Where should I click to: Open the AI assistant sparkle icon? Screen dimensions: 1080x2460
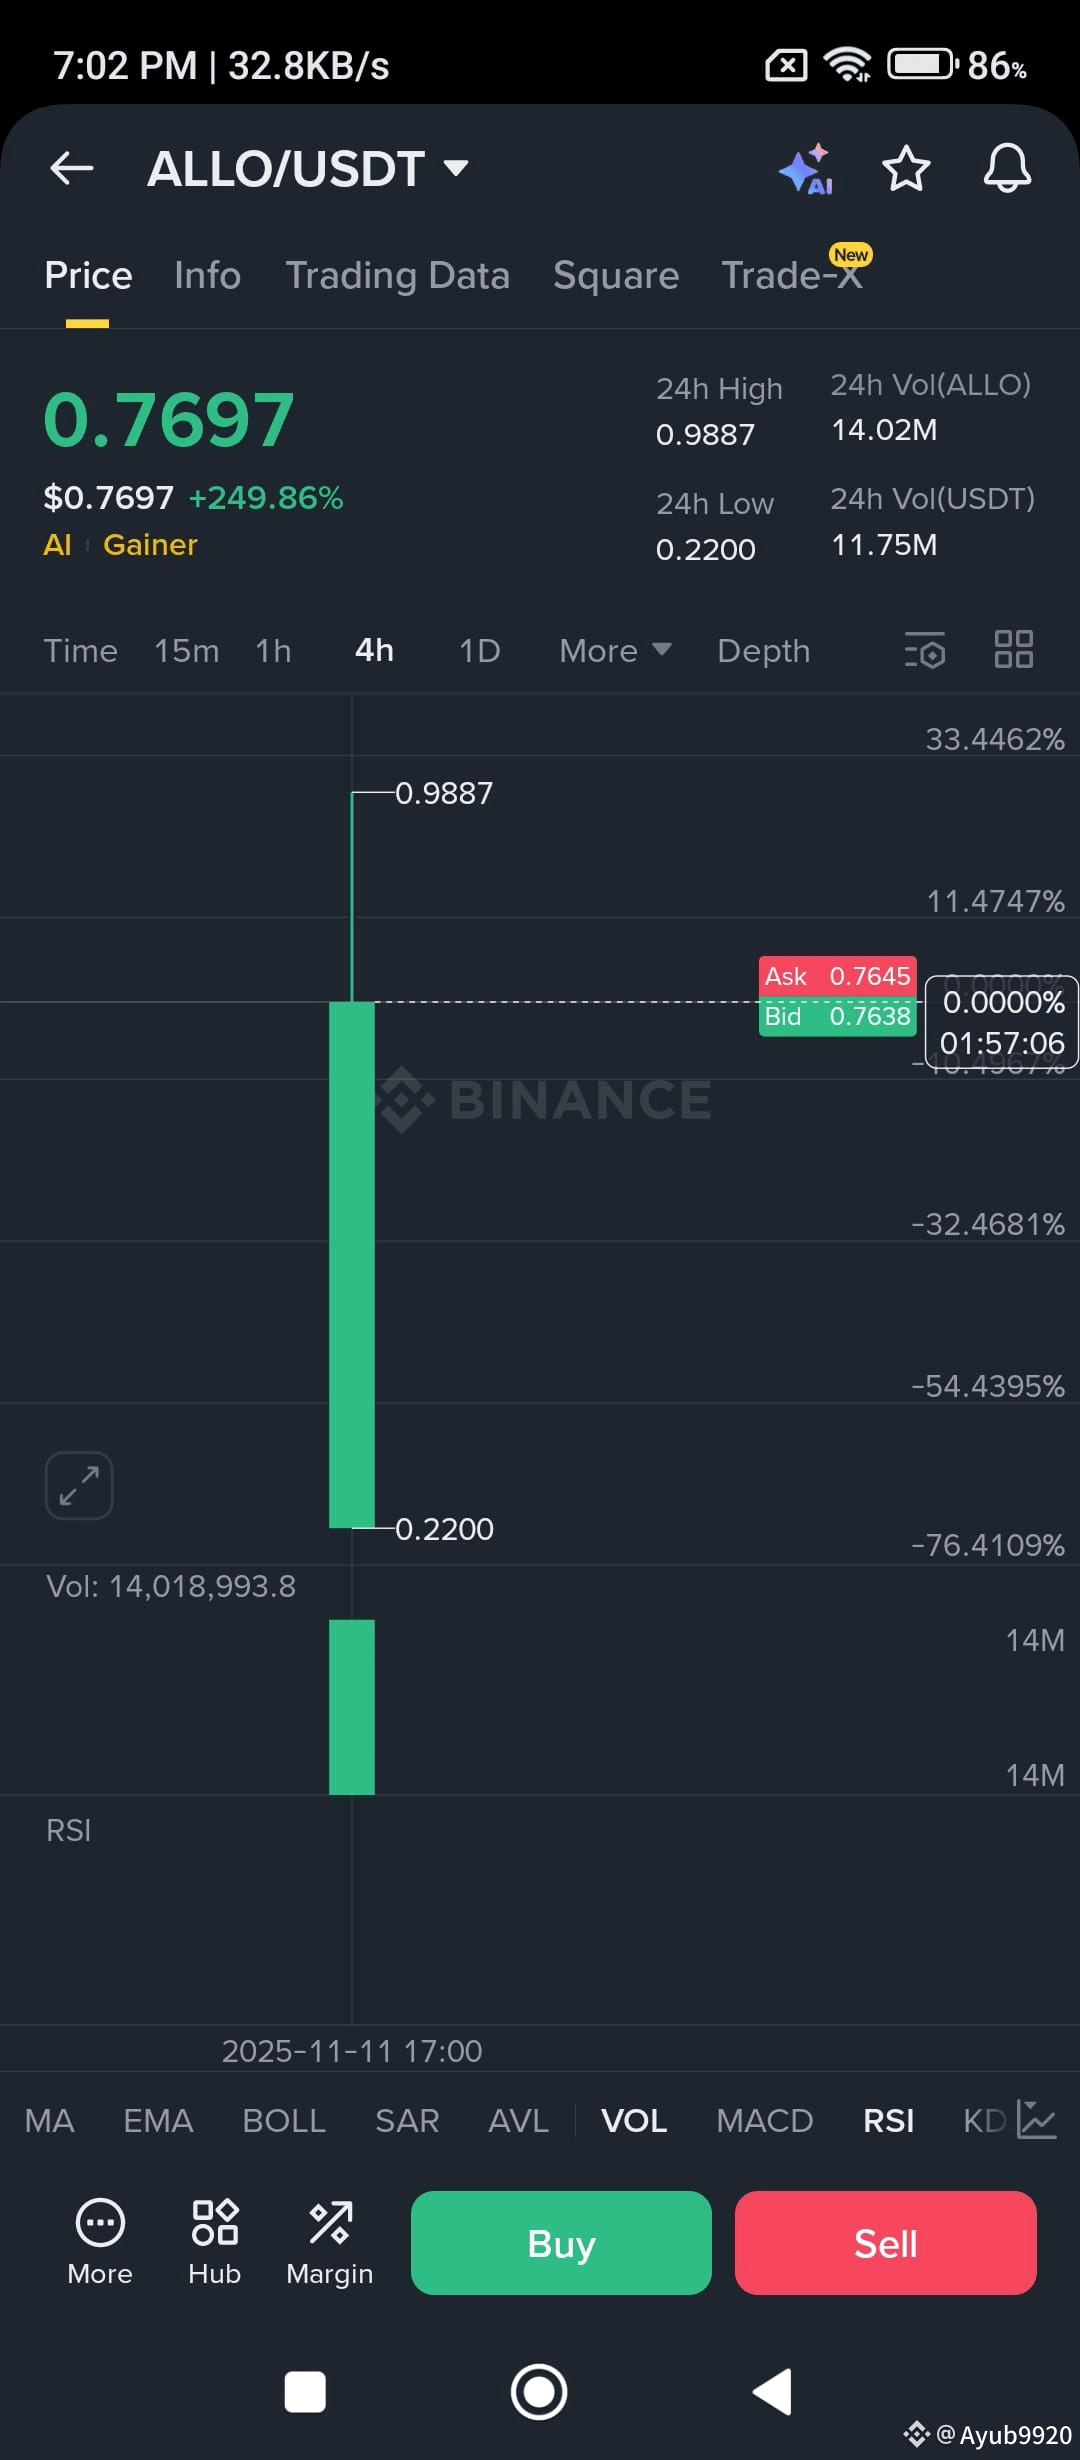[x=807, y=168]
